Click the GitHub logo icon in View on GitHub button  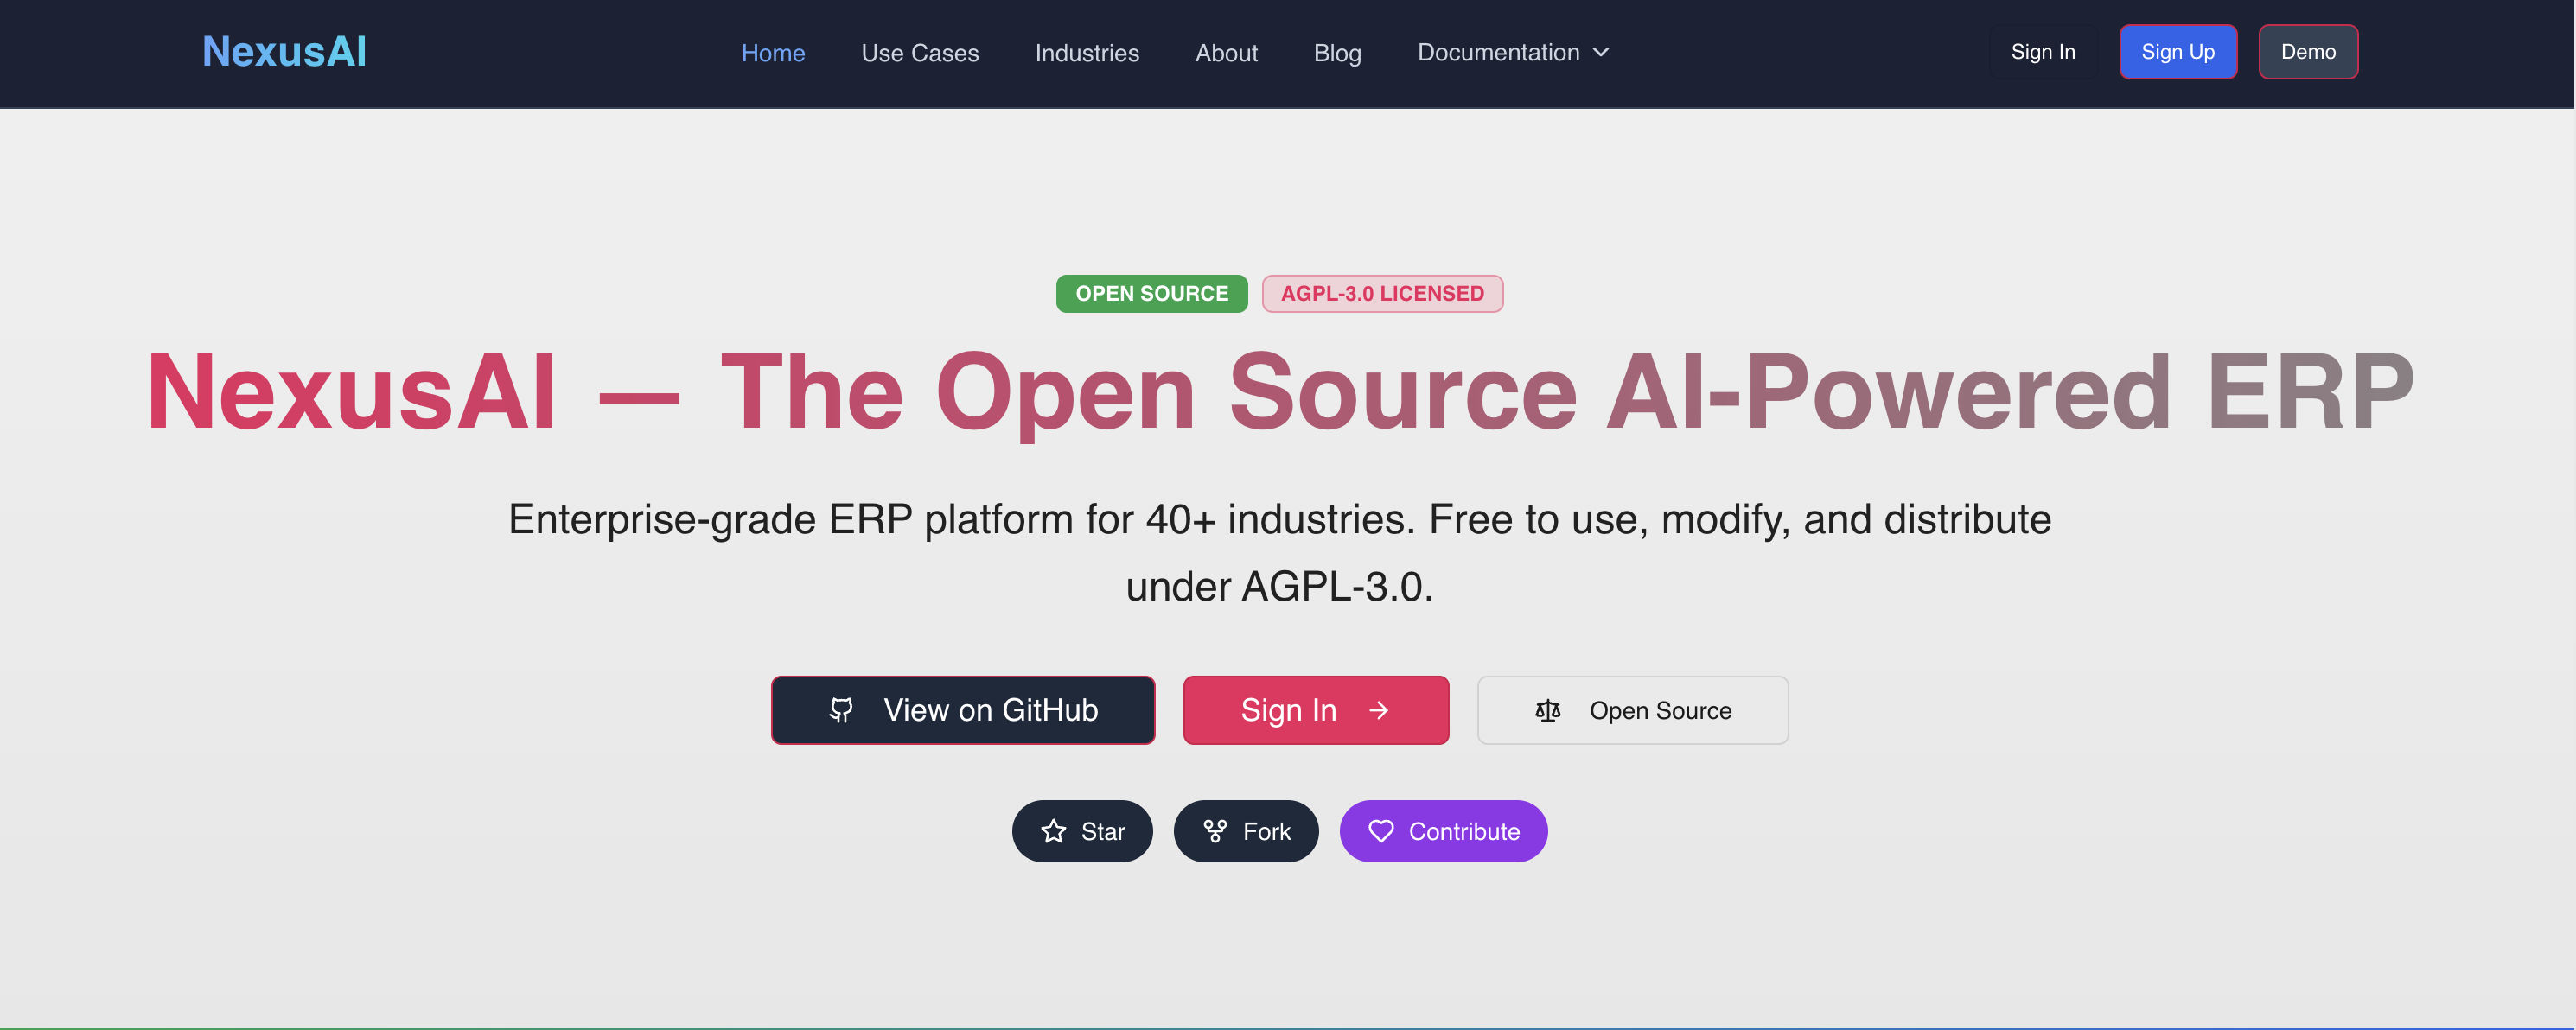tap(841, 710)
